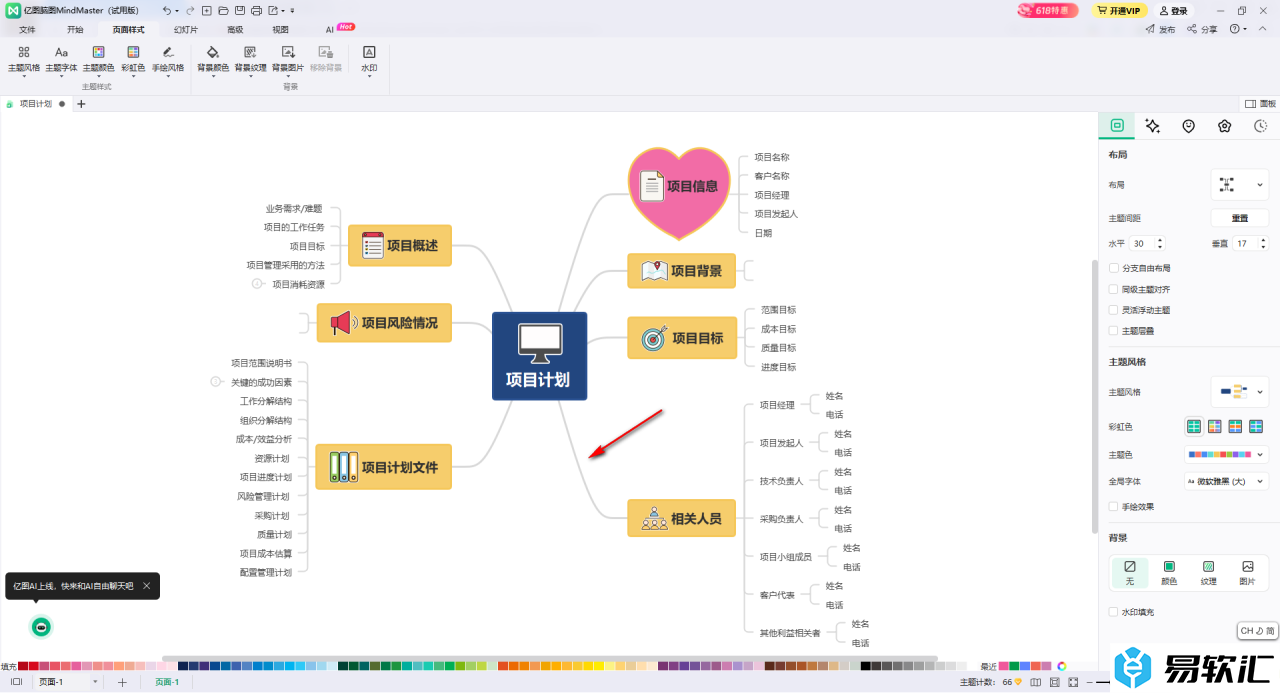Click the 重置 reset button
Screen dimensions: 1280x693
point(1240,218)
